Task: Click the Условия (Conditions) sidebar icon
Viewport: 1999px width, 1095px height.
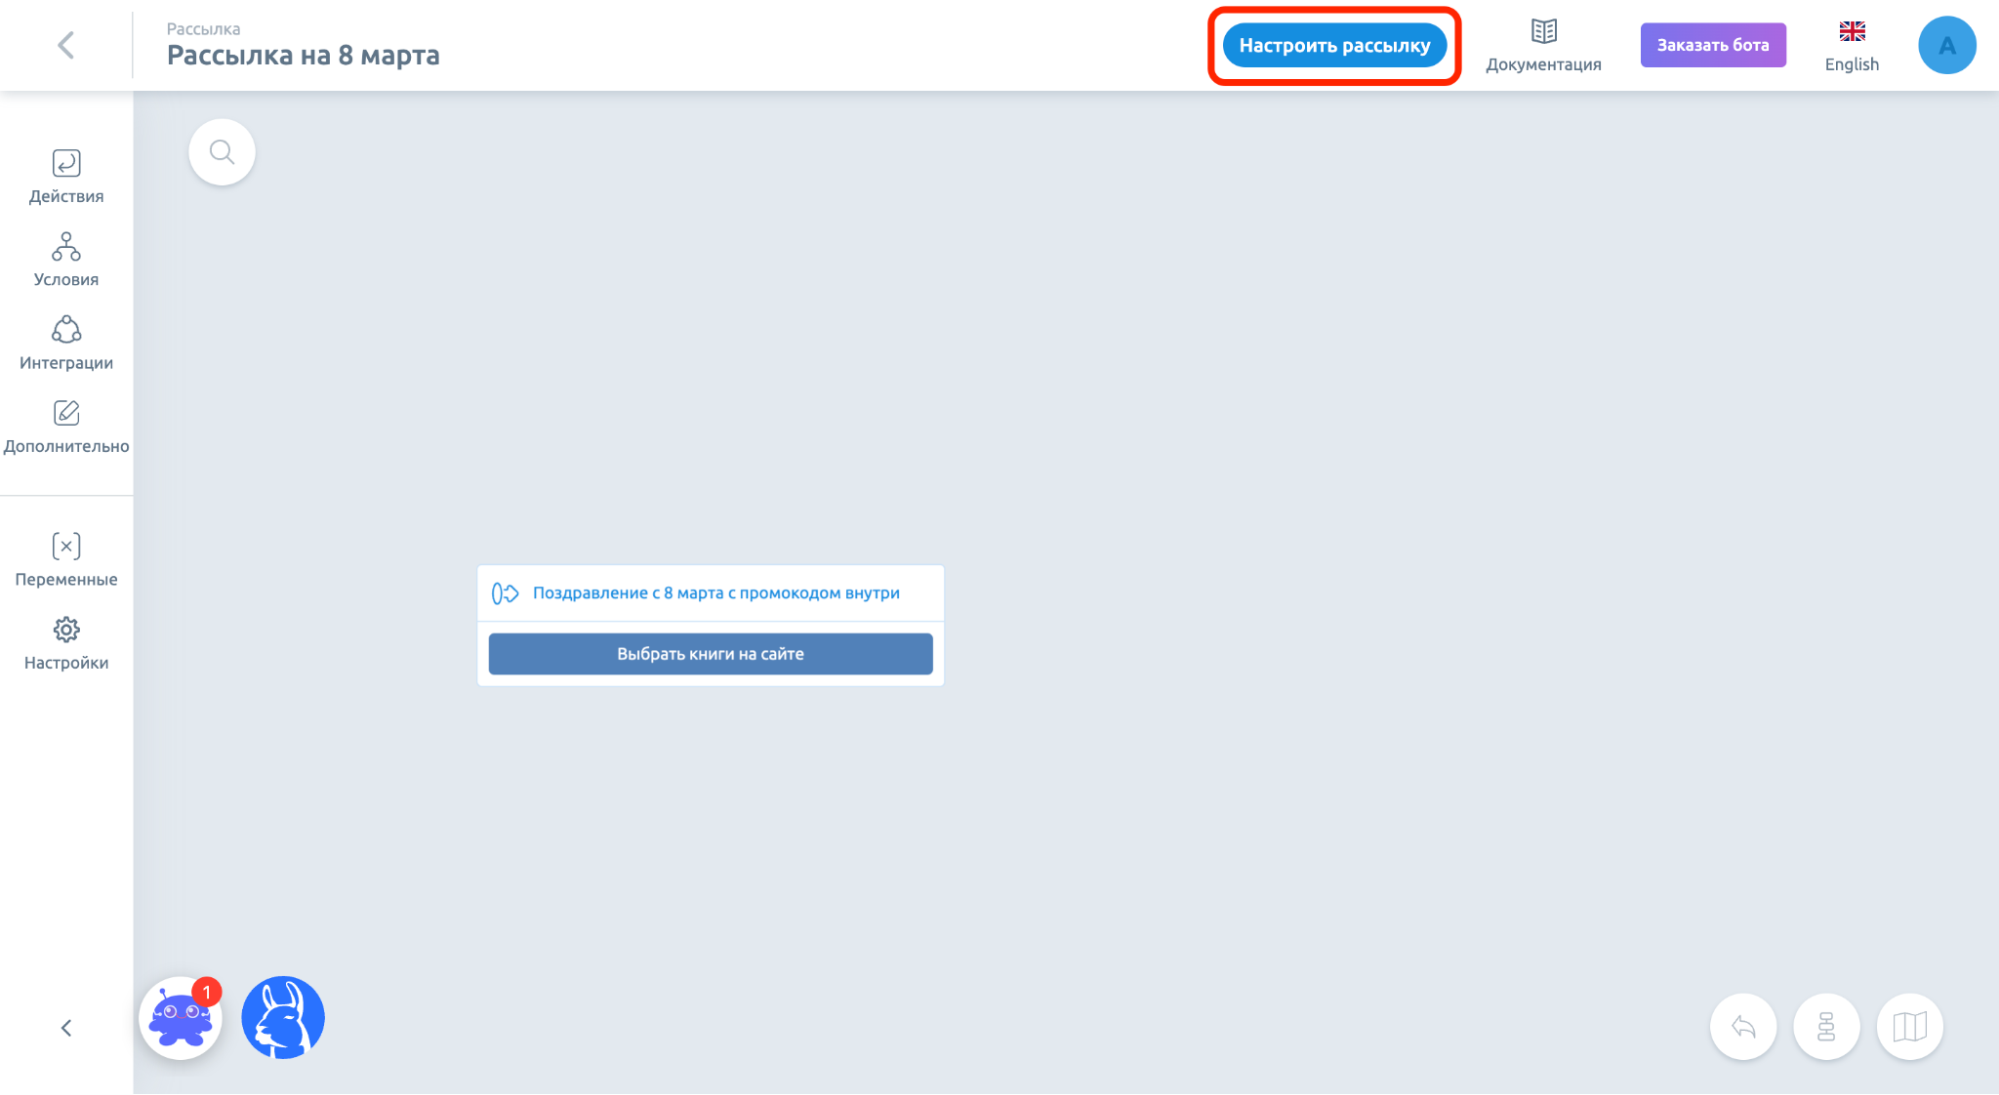Action: [66, 258]
